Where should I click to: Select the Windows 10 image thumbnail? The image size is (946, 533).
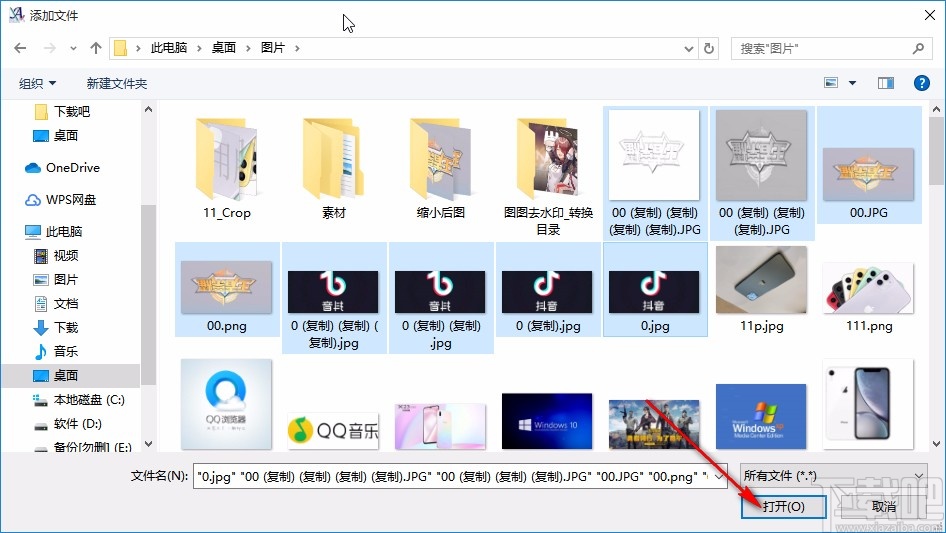pyautogui.click(x=547, y=421)
